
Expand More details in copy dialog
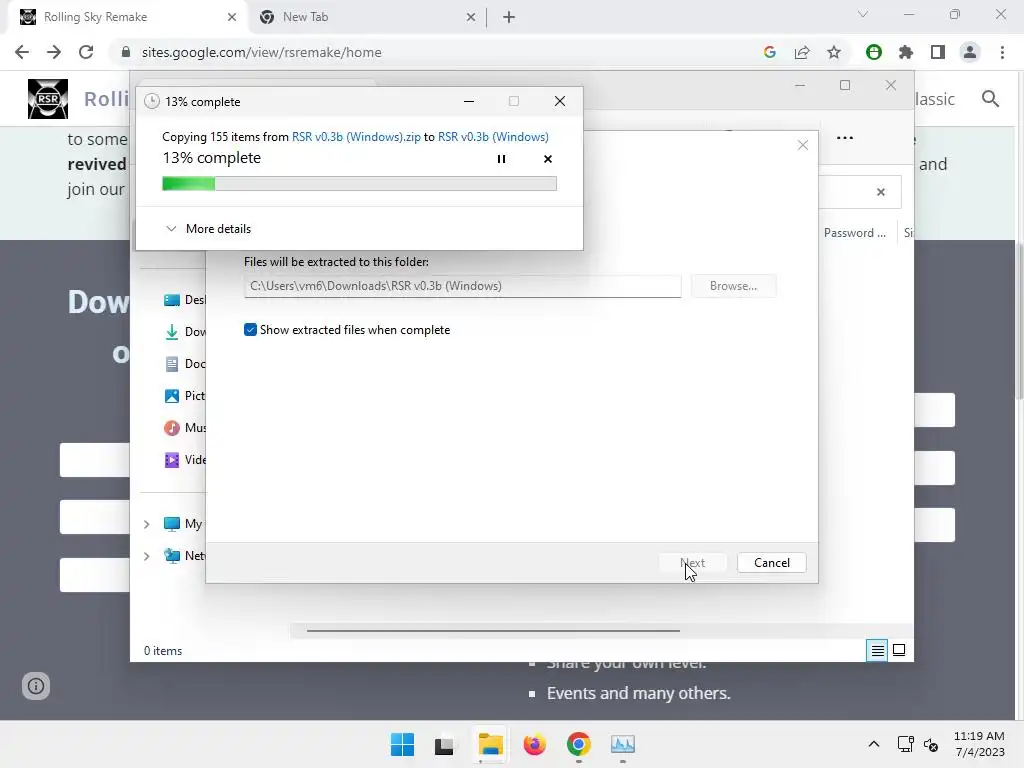click(x=208, y=229)
